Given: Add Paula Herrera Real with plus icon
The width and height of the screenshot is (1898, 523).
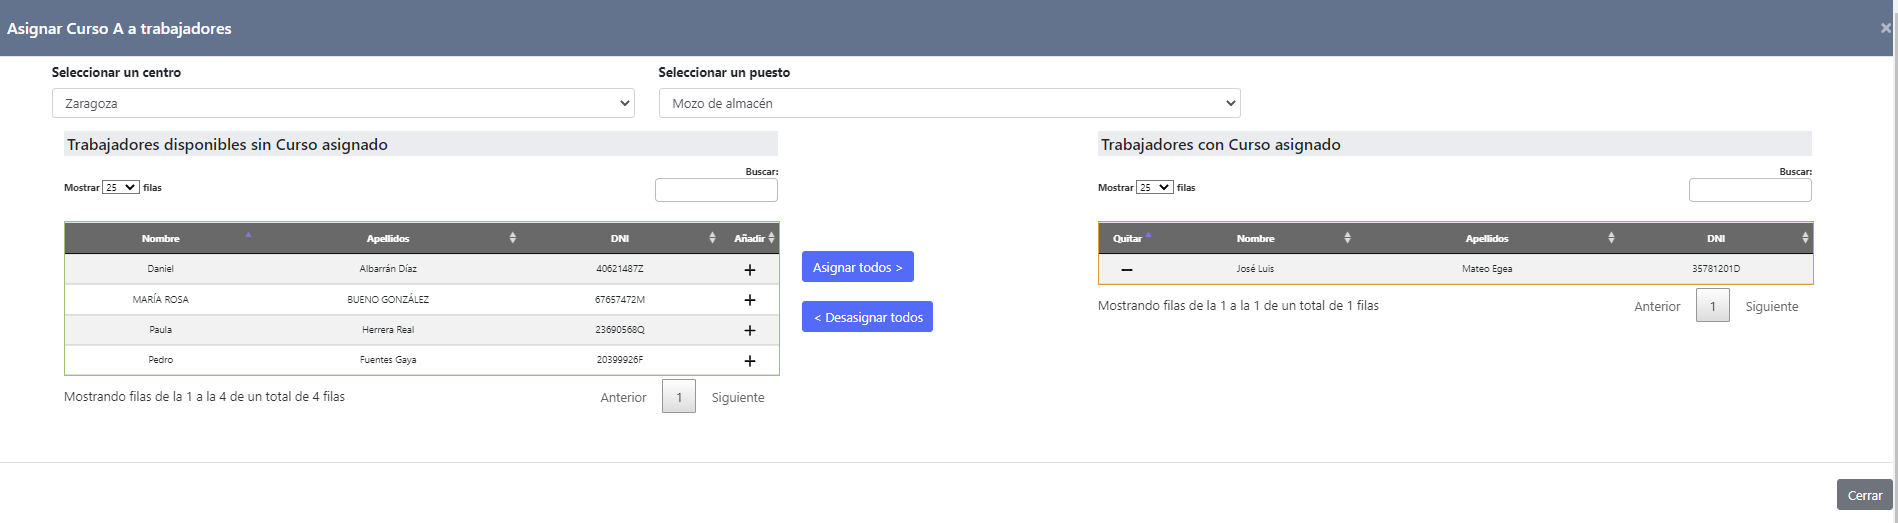Looking at the screenshot, I should pyautogui.click(x=750, y=330).
